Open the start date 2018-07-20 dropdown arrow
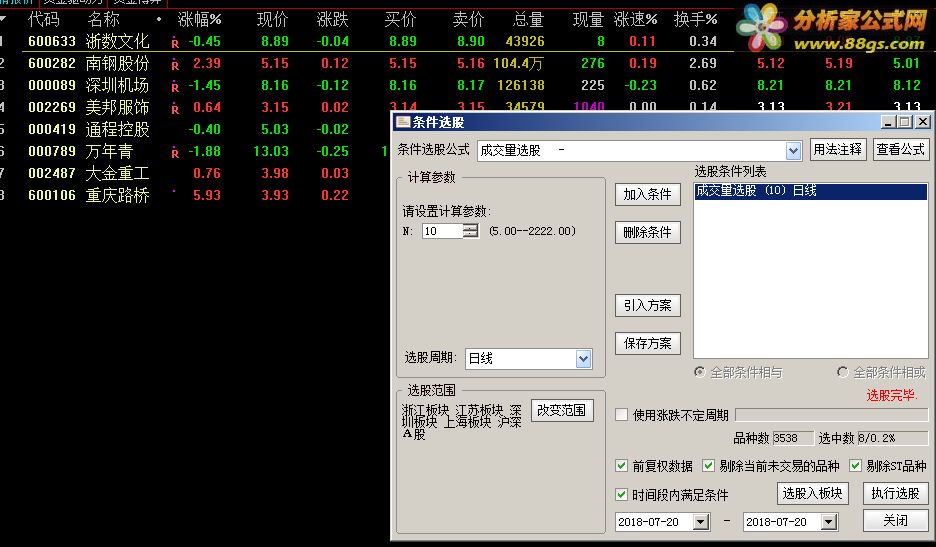The height and width of the screenshot is (547, 936). point(701,522)
